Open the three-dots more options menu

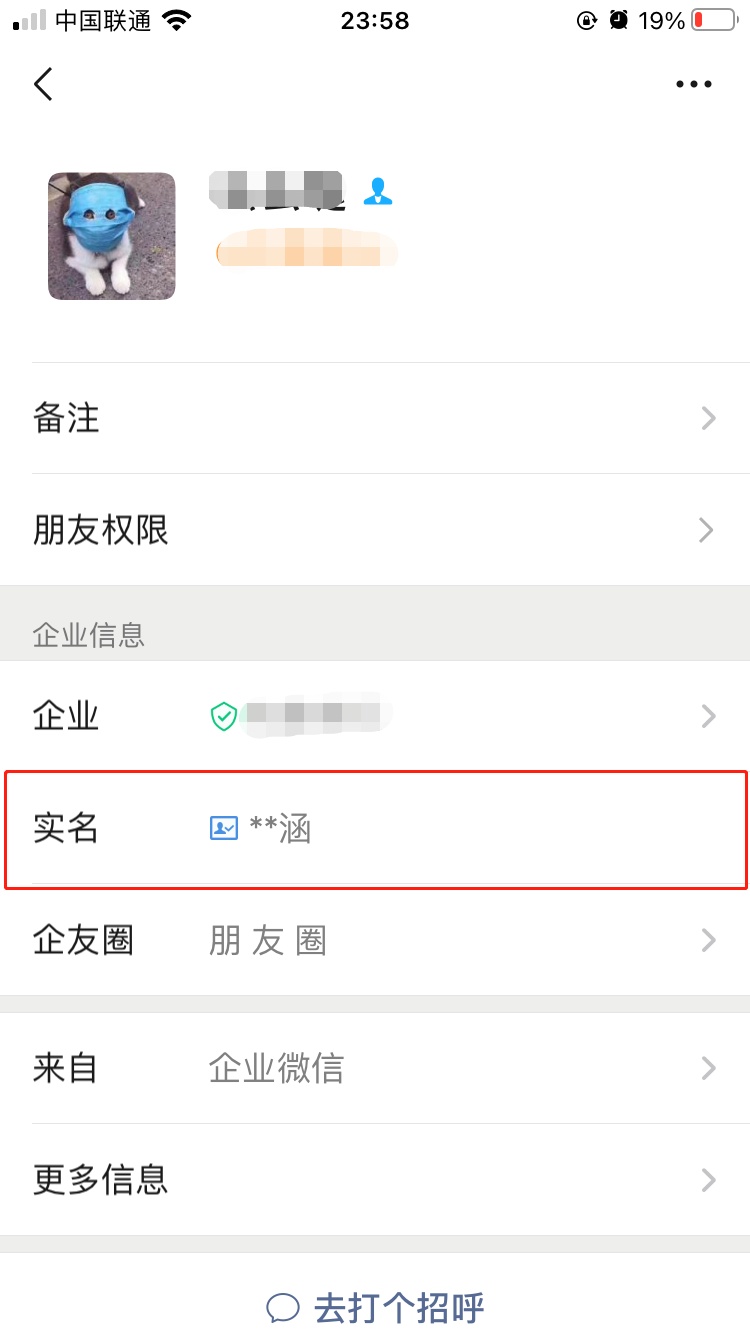[693, 85]
